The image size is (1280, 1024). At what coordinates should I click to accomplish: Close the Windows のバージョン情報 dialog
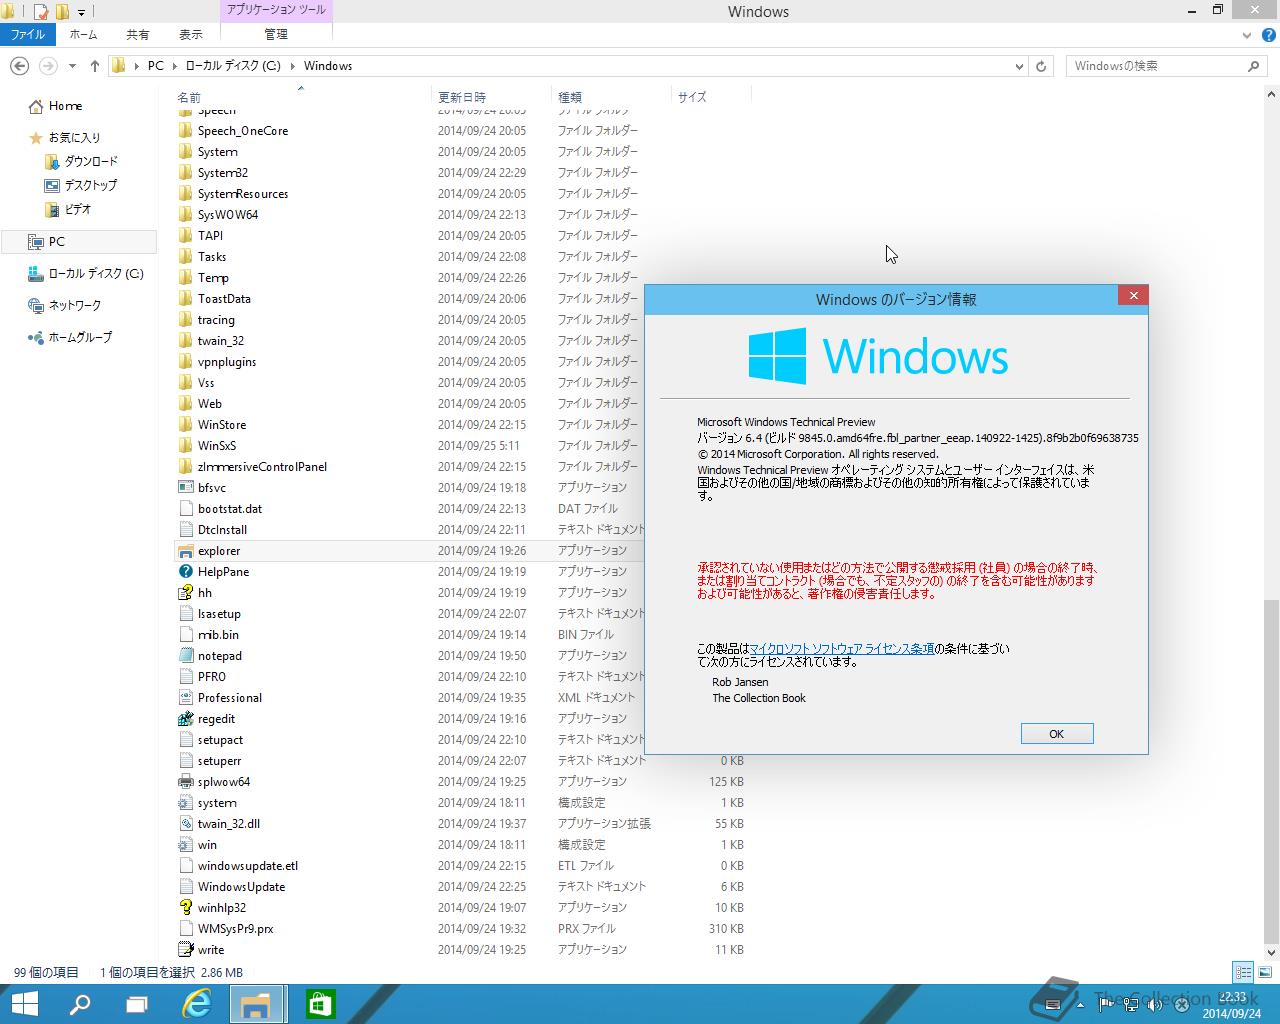(1133, 295)
